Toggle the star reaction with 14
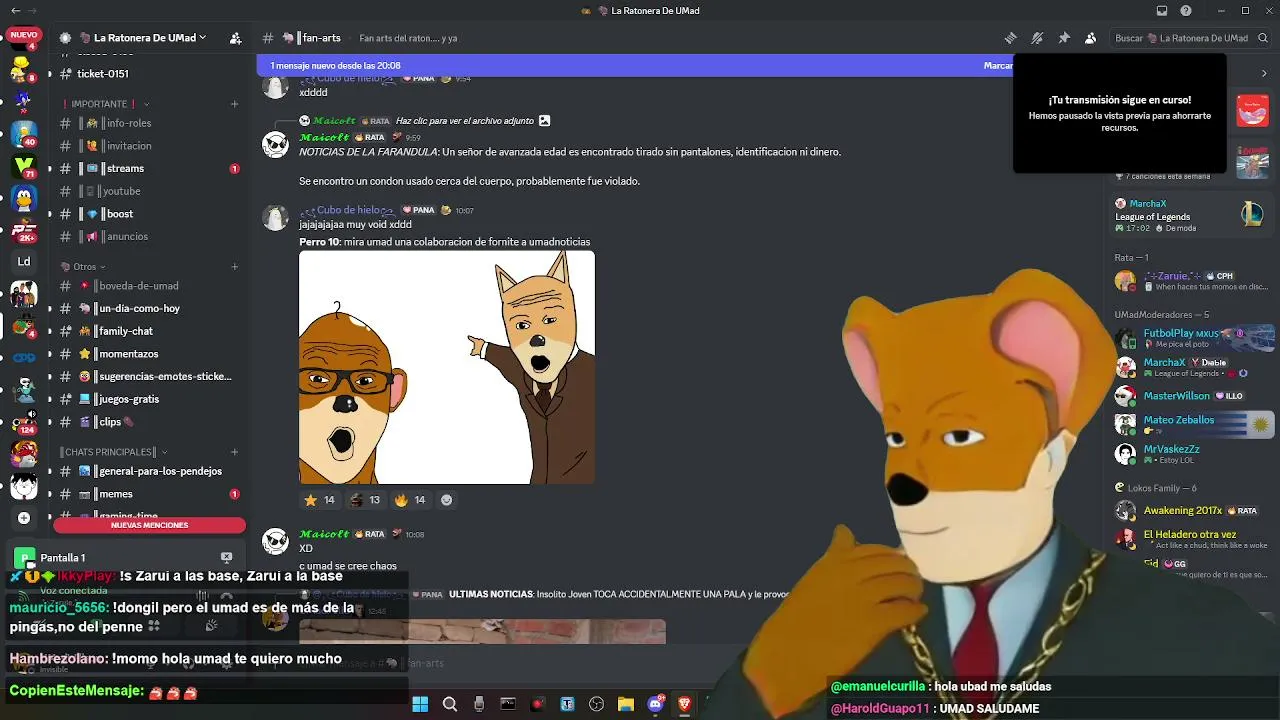Screen dimensions: 1280x720 point(320,500)
